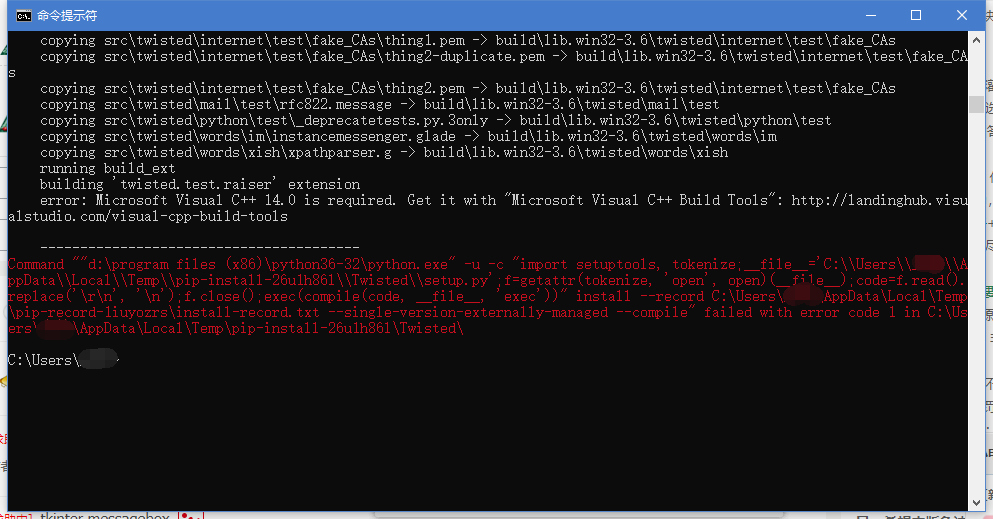Click scrollbar track above the thumb

pyautogui.click(x=975, y=70)
